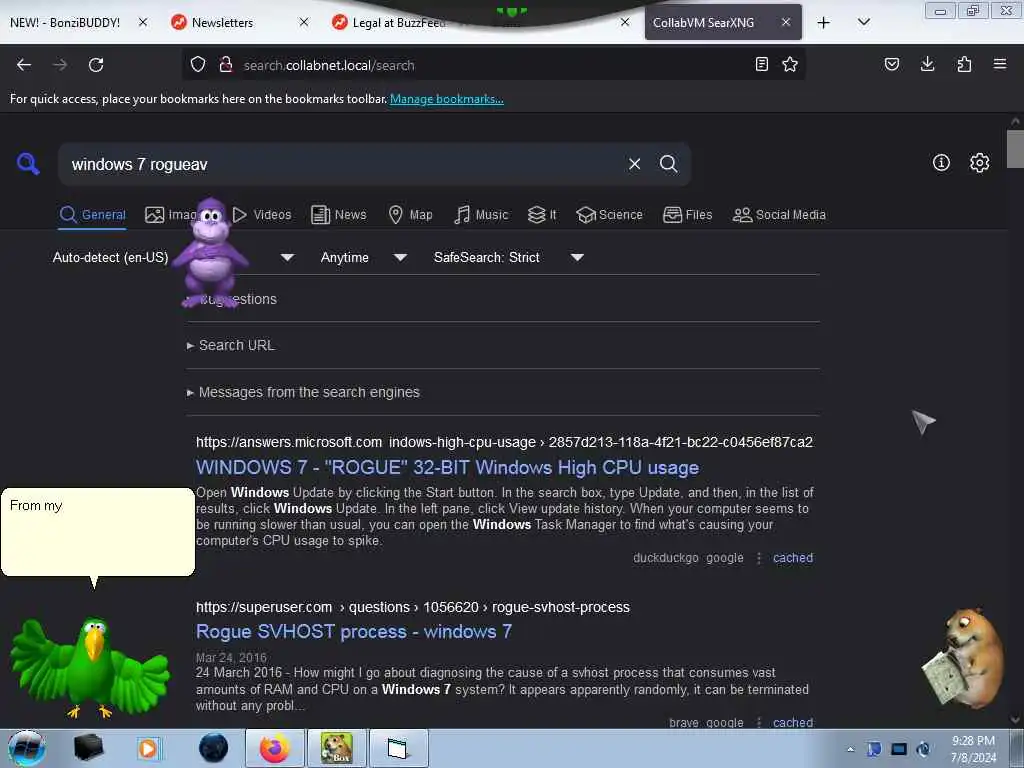The width and height of the screenshot is (1024, 768).
Task: Switch to the News search category
Action: (339, 215)
